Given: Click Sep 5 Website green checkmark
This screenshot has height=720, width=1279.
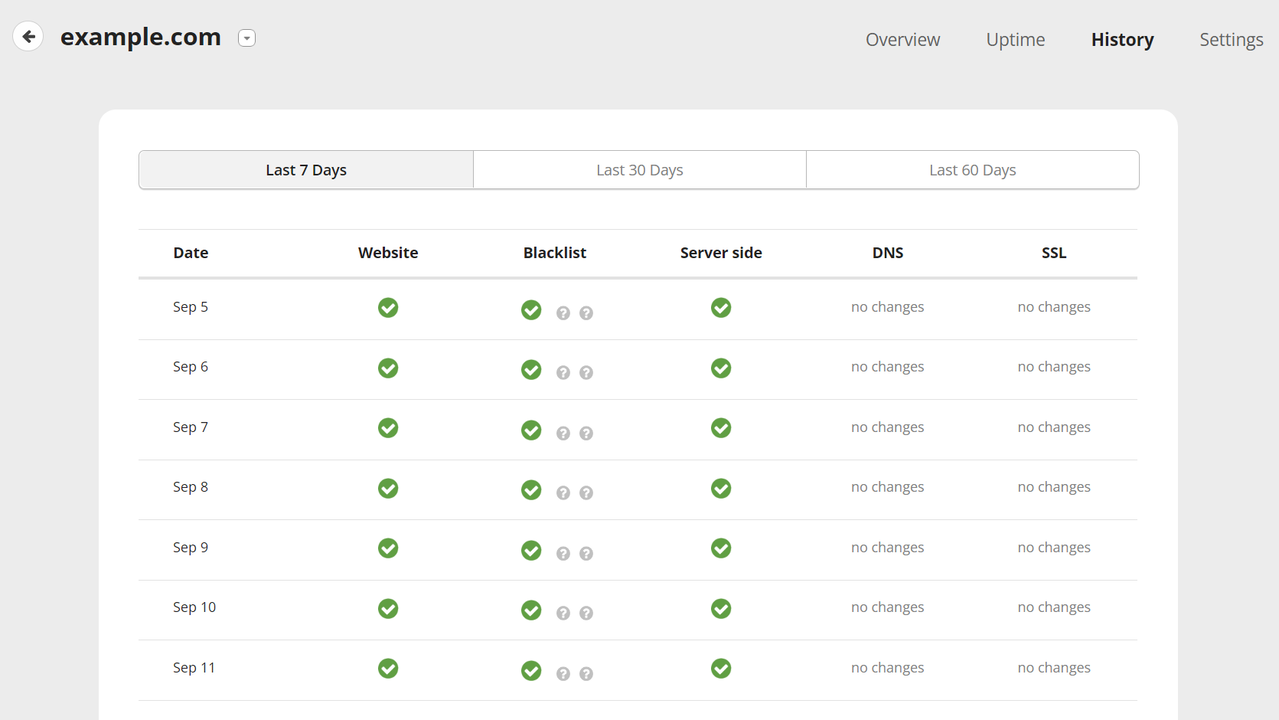Looking at the screenshot, I should [388, 308].
